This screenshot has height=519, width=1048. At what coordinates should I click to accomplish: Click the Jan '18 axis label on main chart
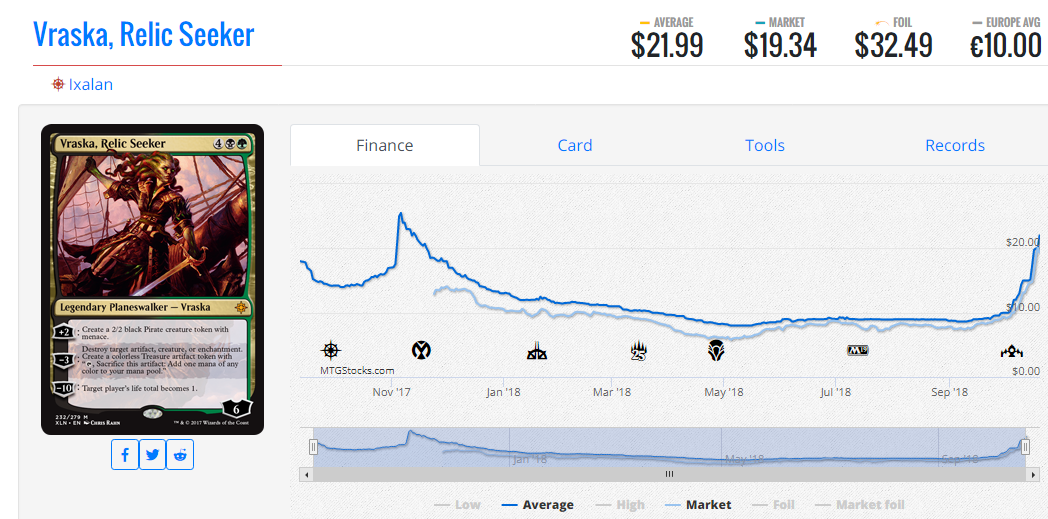(503, 392)
